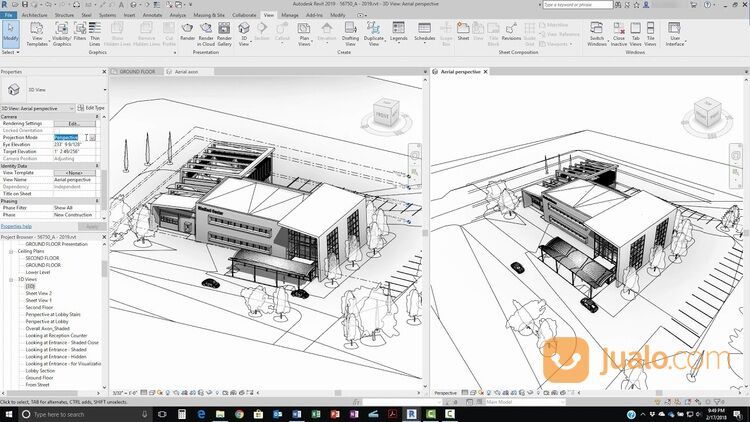Select Perspective at Lobby Stairs view
Viewport: 750px width, 422px height.
click(53, 314)
